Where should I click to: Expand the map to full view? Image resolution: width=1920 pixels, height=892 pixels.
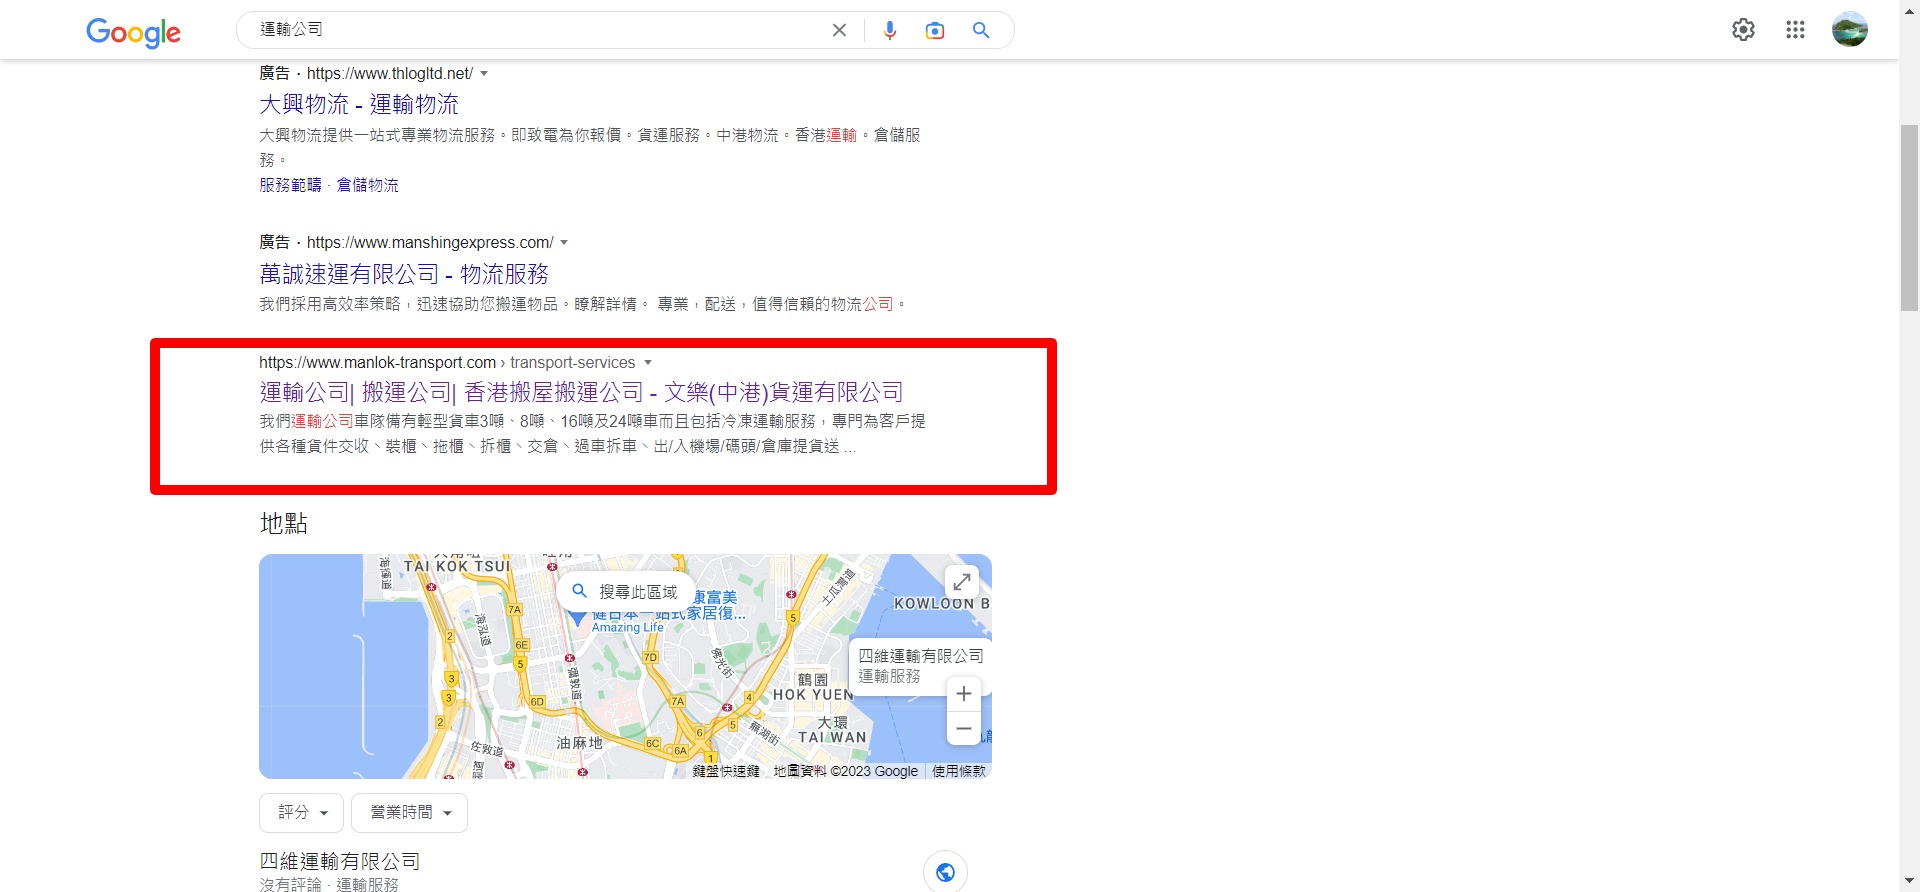[x=961, y=581]
